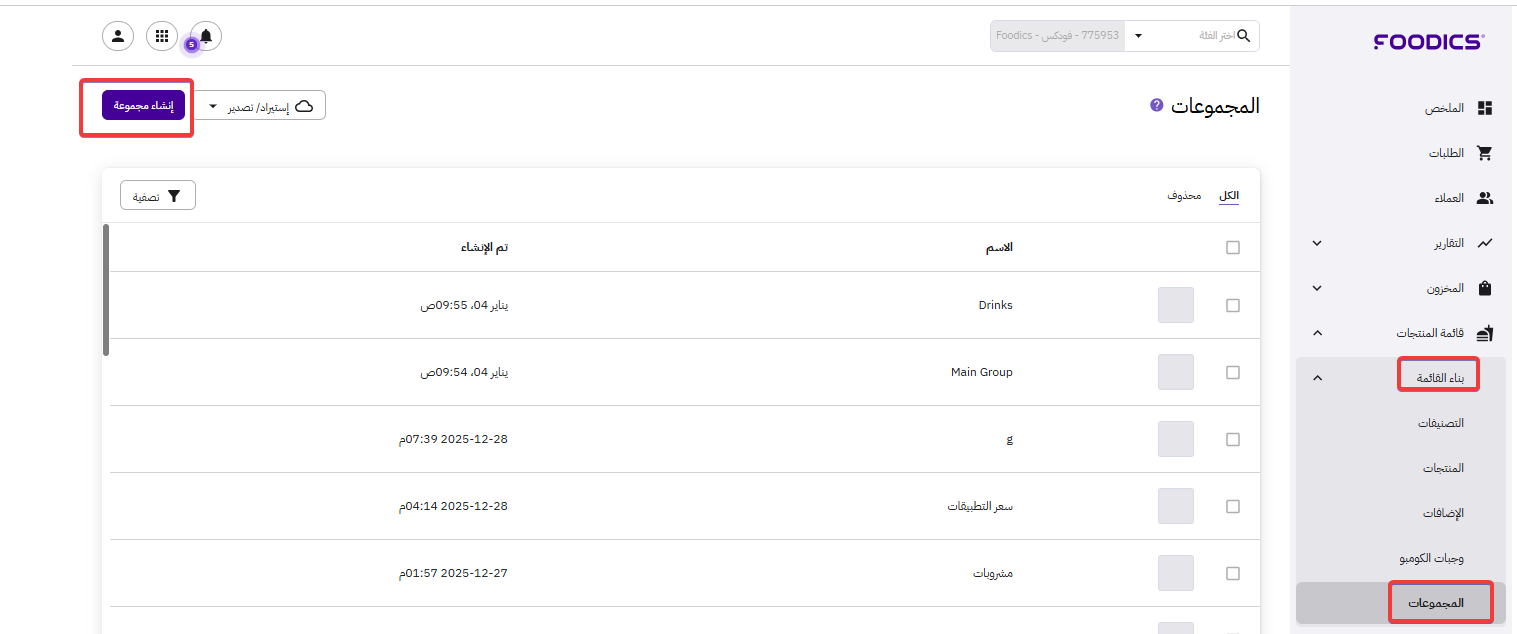This screenshot has width=1517, height=634.
Task: Click the تصفية filter button
Action: click(x=158, y=196)
